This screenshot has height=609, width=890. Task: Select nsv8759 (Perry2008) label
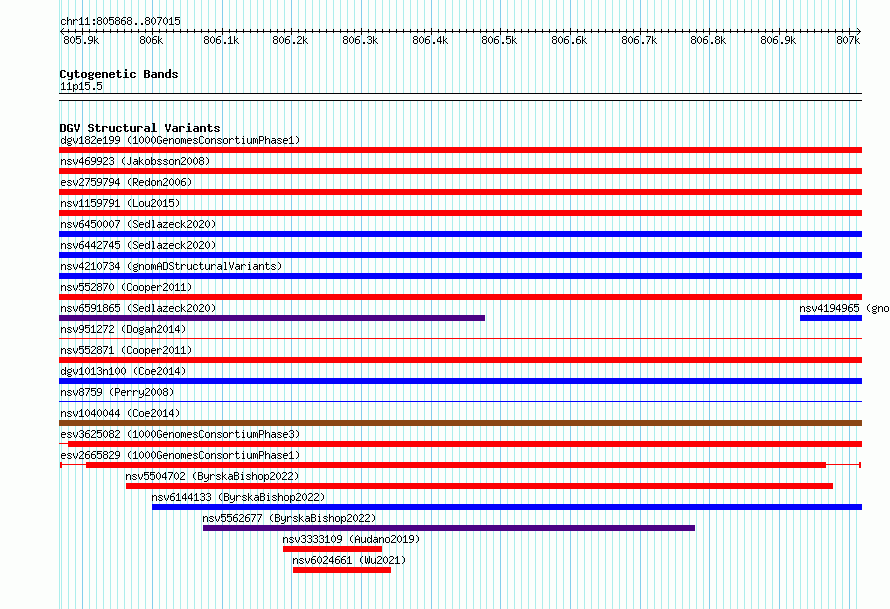tap(117, 392)
